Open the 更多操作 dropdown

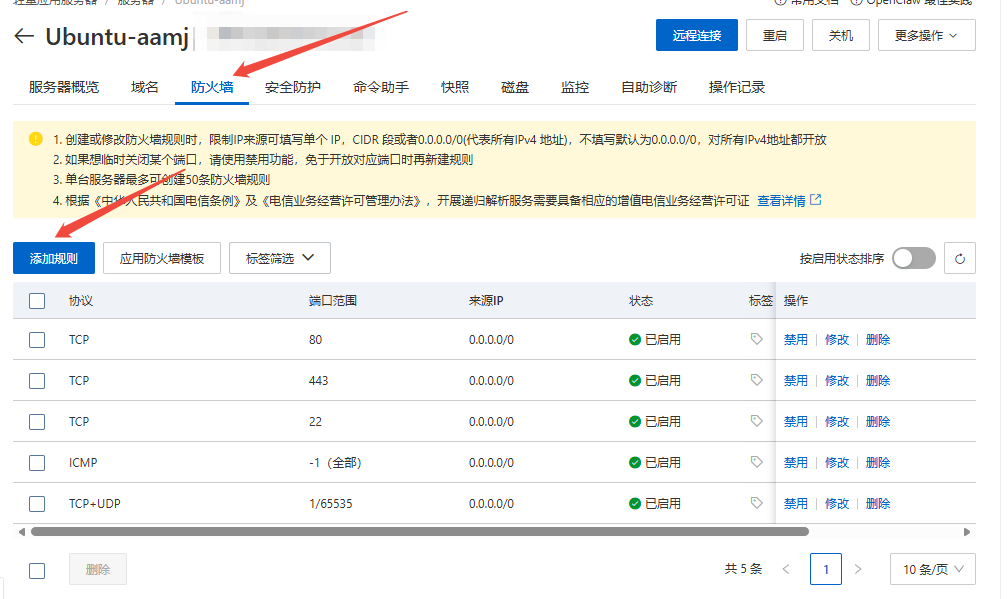point(926,35)
